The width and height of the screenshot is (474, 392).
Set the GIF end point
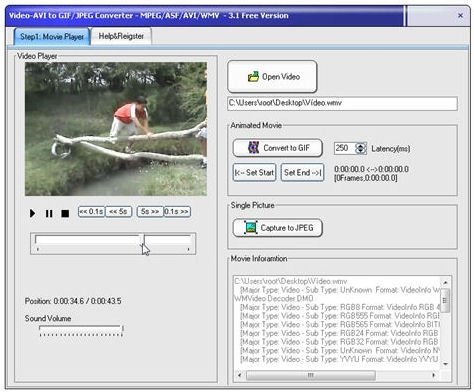[302, 172]
